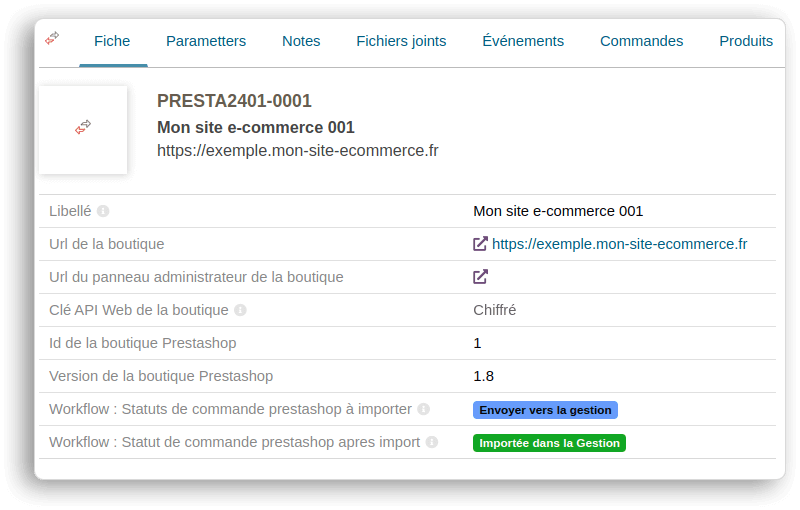Switch to the Commandes tab
This screenshot has height=510, width=800.
(x=641, y=41)
